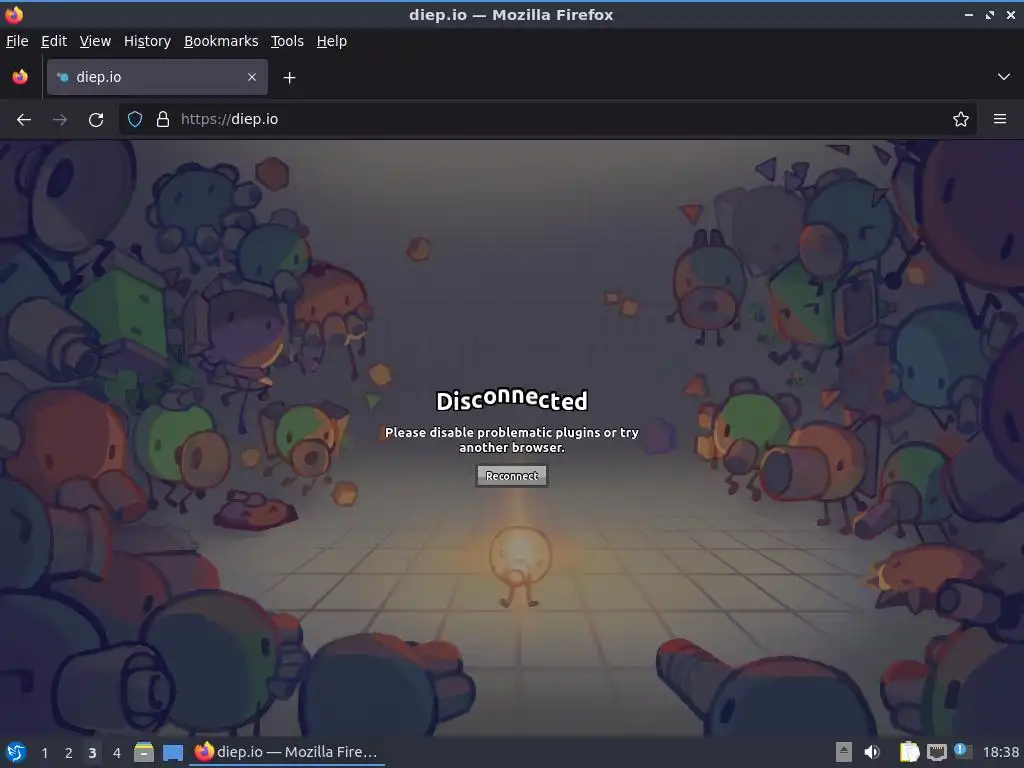Viewport: 1024px width, 768px height.
Task: Switch to workspace 4
Action: [116, 753]
